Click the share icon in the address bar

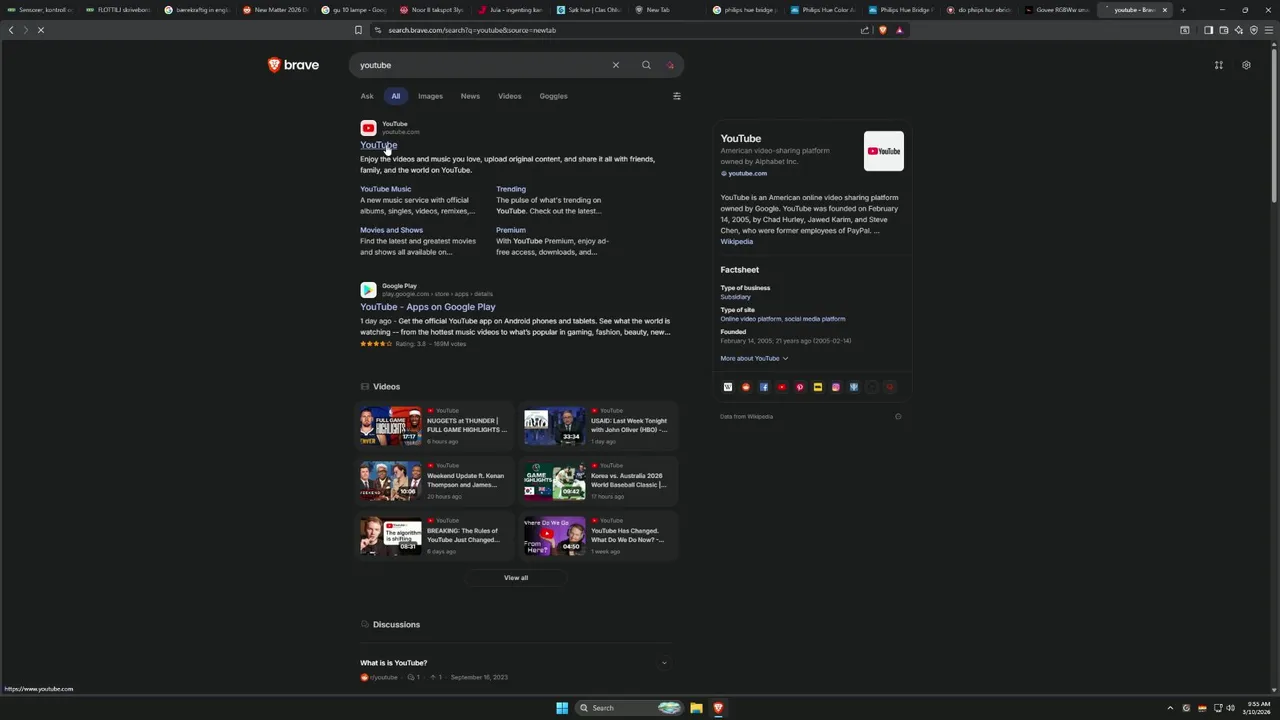pos(865,30)
